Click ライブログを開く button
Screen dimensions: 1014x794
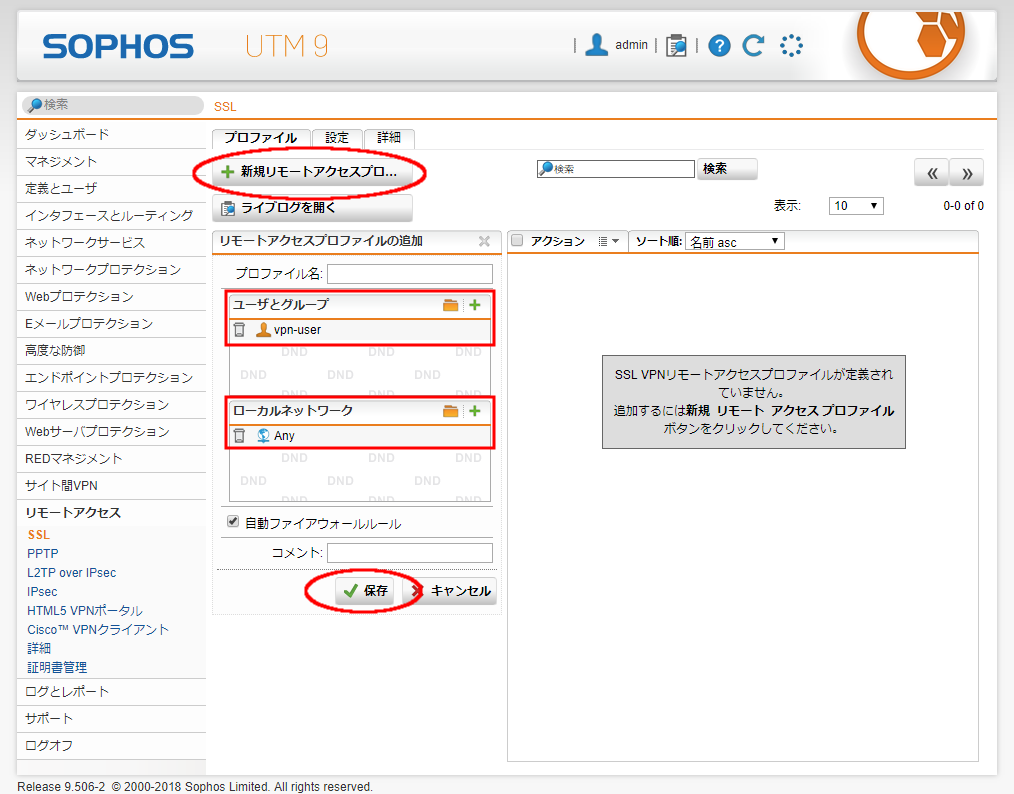tap(312, 208)
